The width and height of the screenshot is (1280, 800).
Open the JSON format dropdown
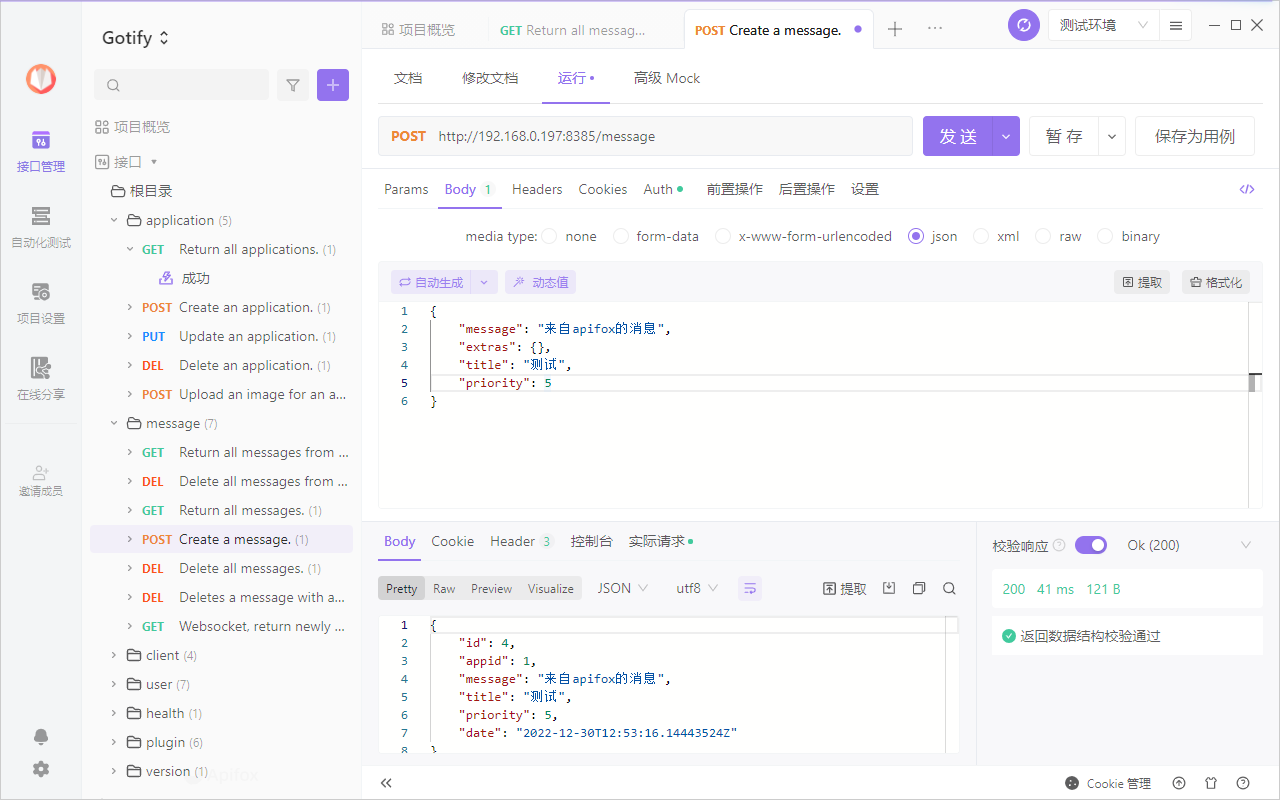(x=623, y=588)
